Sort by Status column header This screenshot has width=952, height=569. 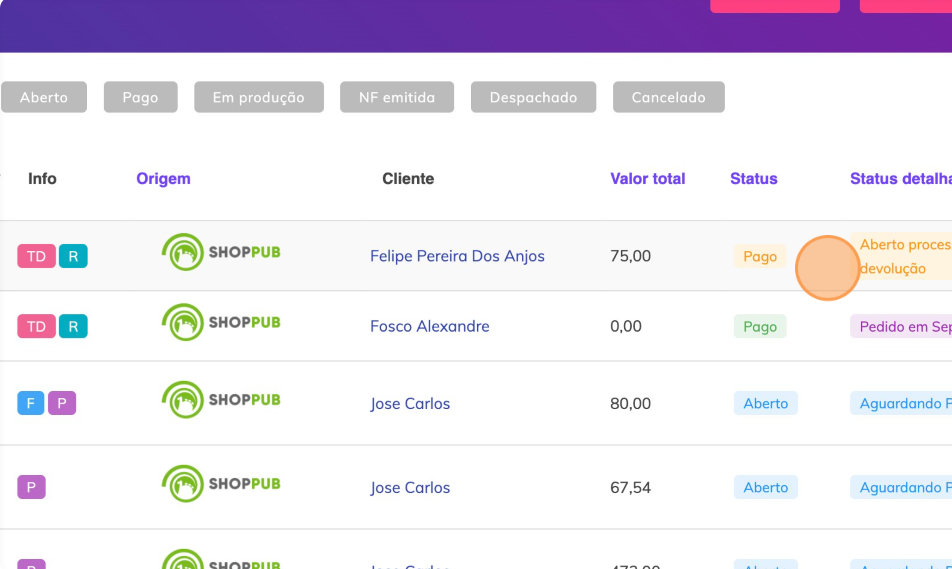pyautogui.click(x=753, y=179)
